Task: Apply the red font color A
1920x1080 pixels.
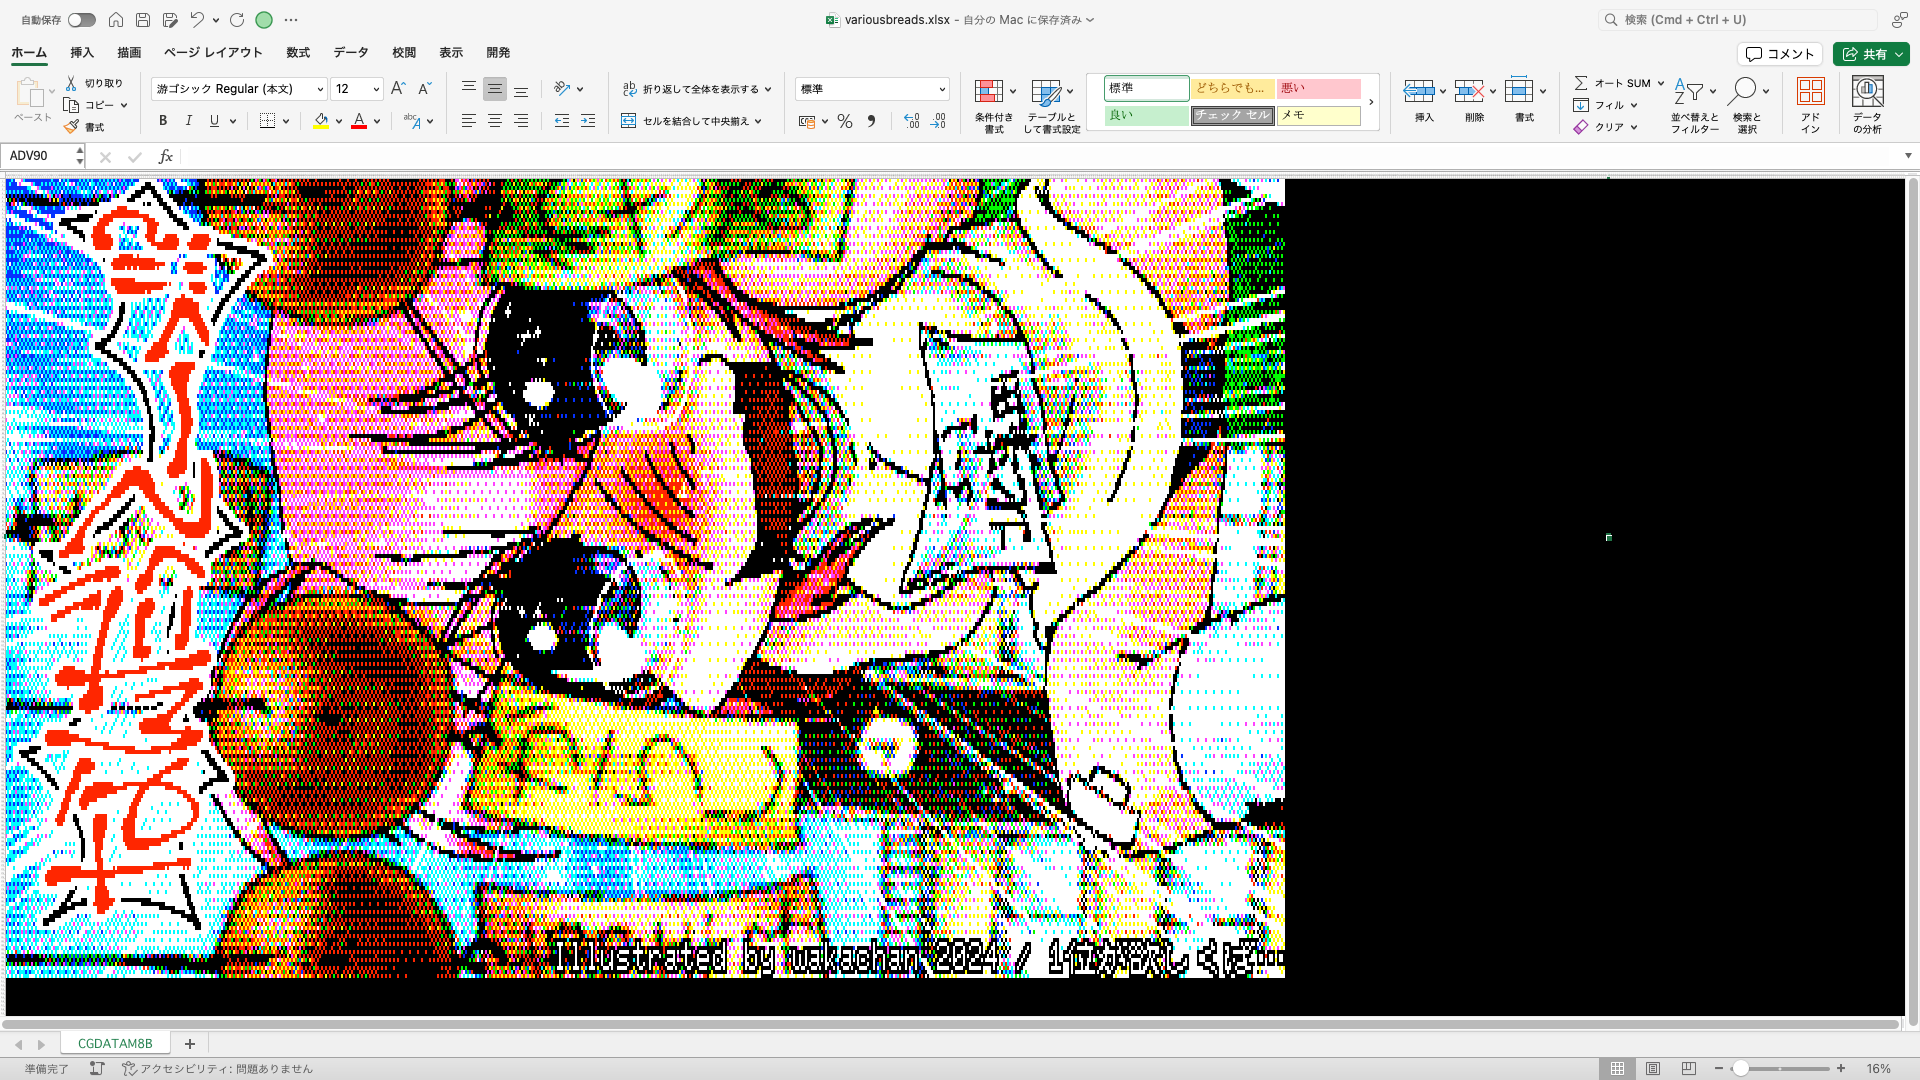Action: 359,121
